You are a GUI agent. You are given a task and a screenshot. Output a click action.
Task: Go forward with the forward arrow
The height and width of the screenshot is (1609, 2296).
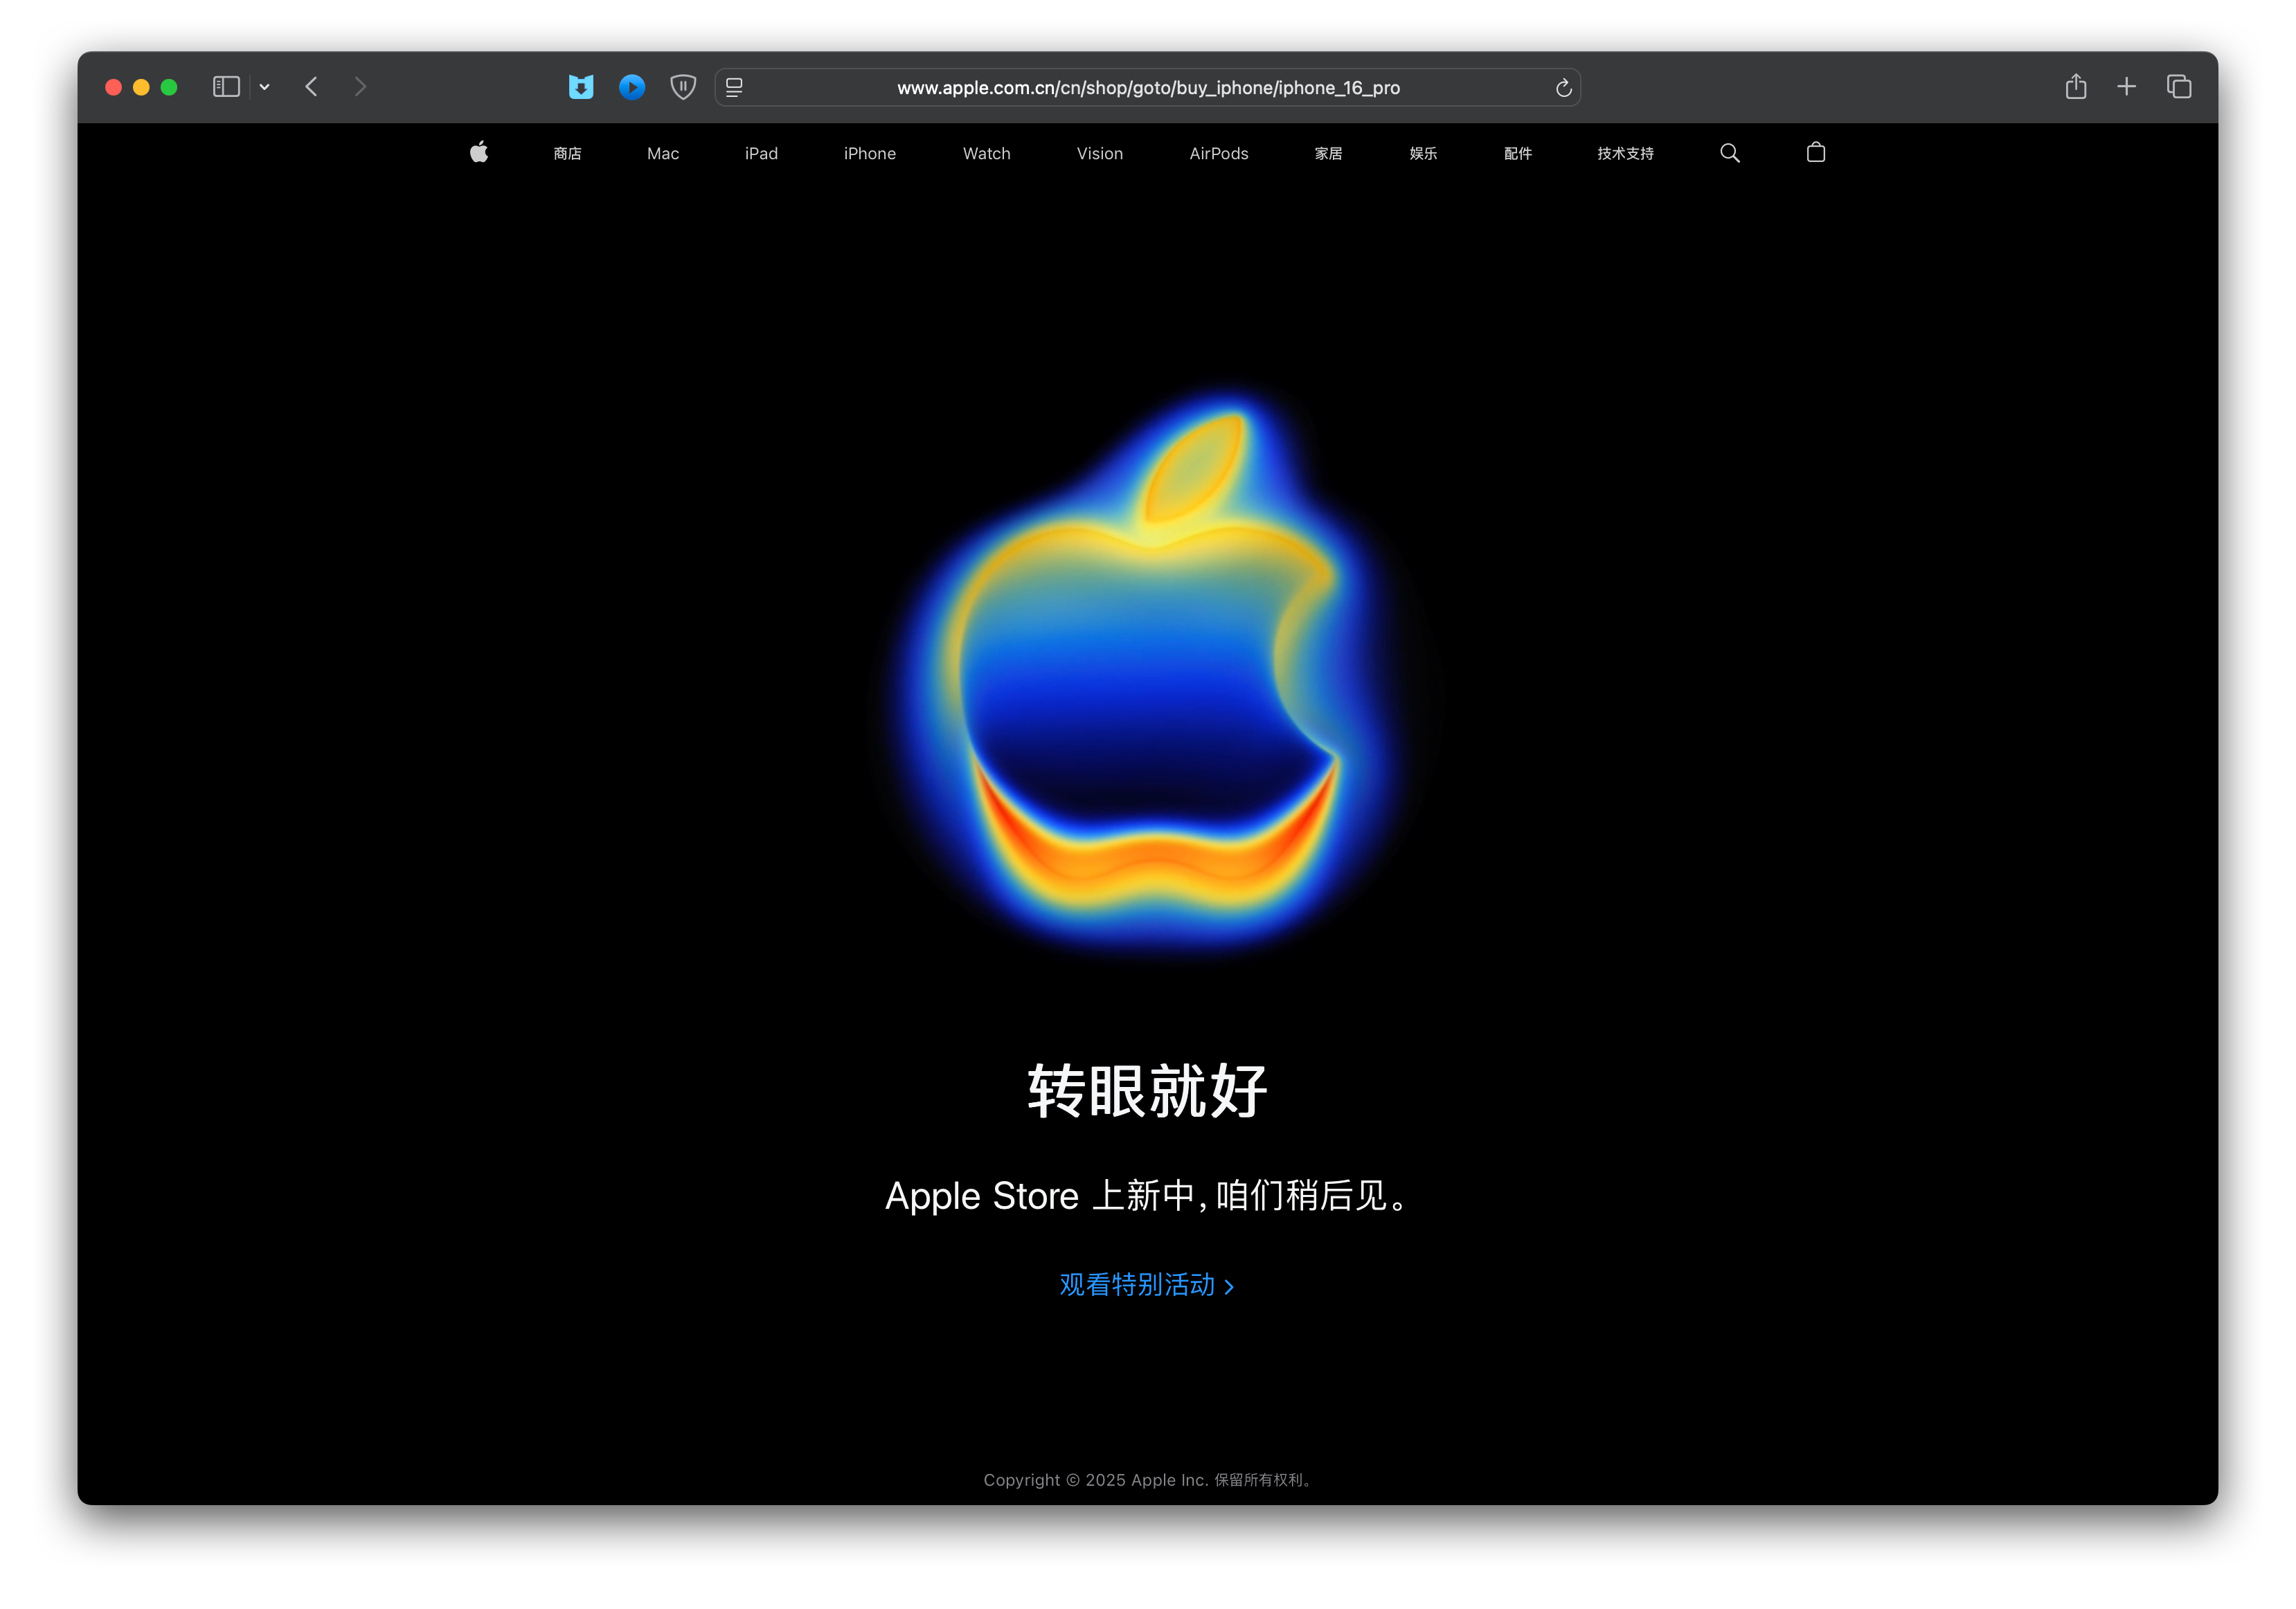point(361,87)
